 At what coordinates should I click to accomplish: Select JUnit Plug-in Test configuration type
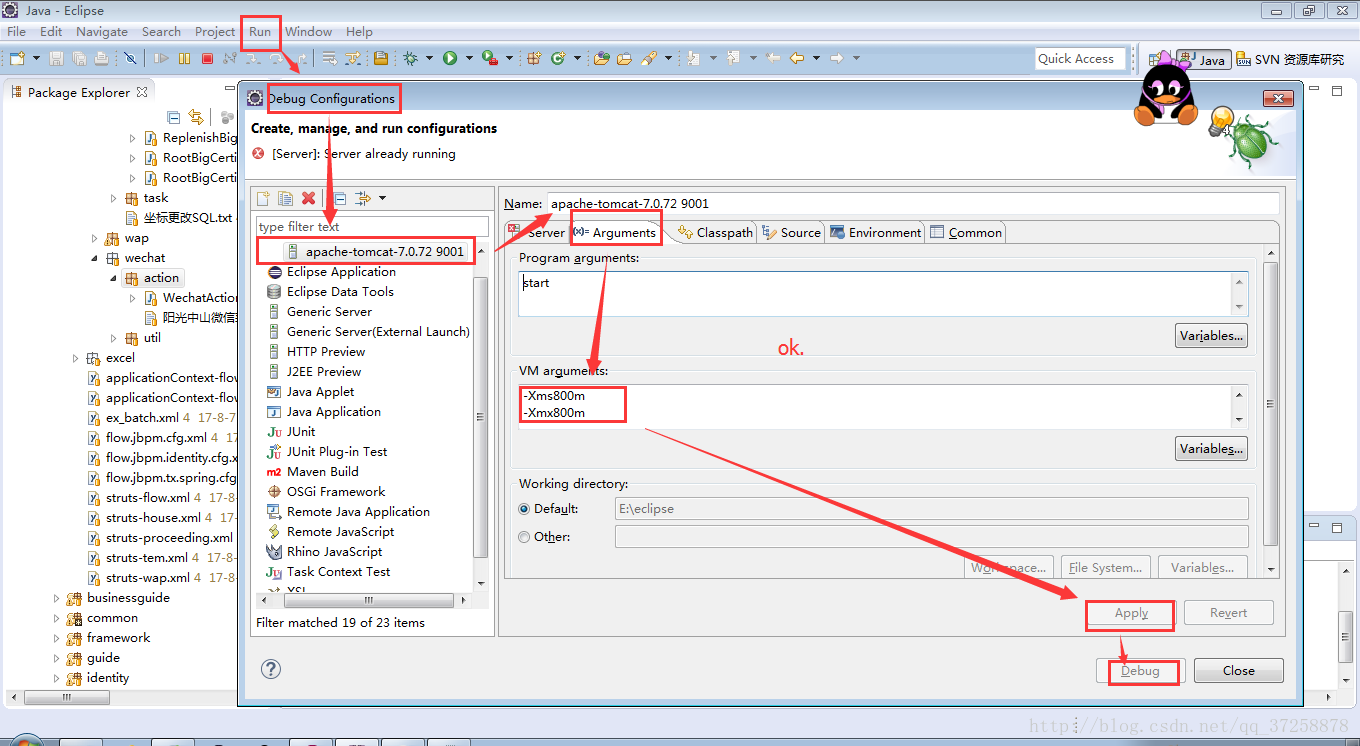pos(336,452)
